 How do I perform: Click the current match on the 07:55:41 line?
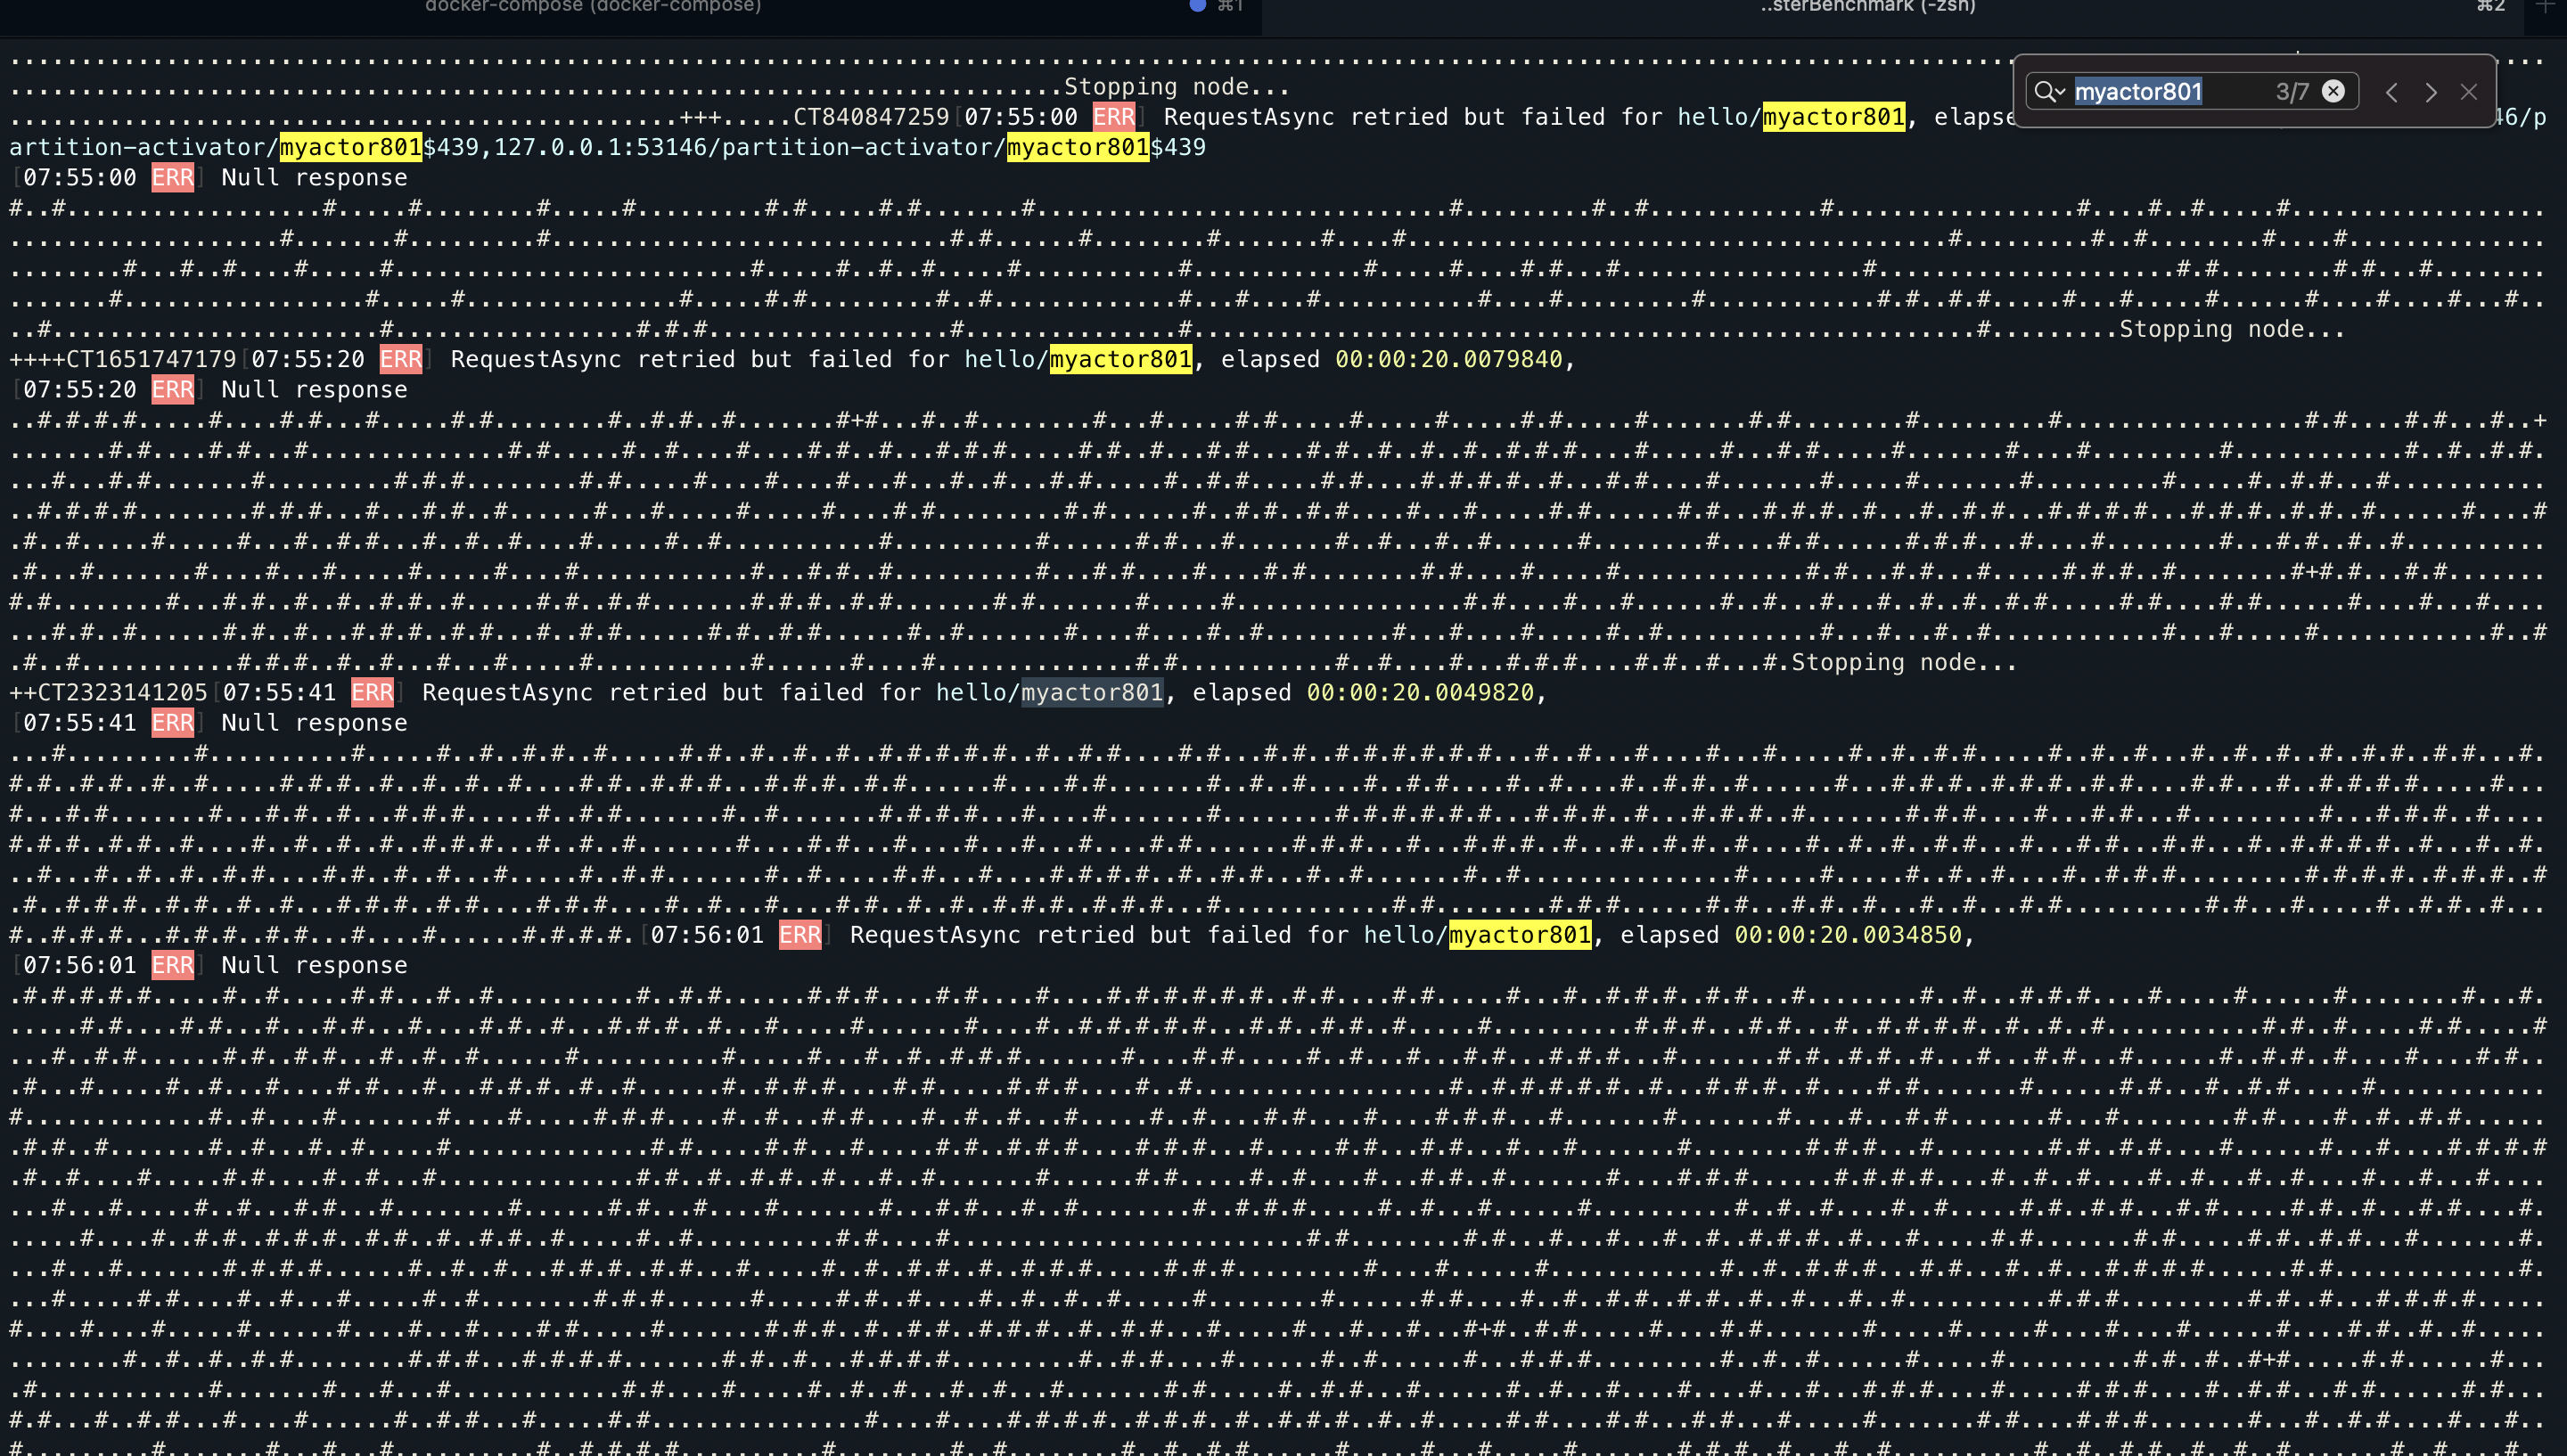(x=1092, y=692)
